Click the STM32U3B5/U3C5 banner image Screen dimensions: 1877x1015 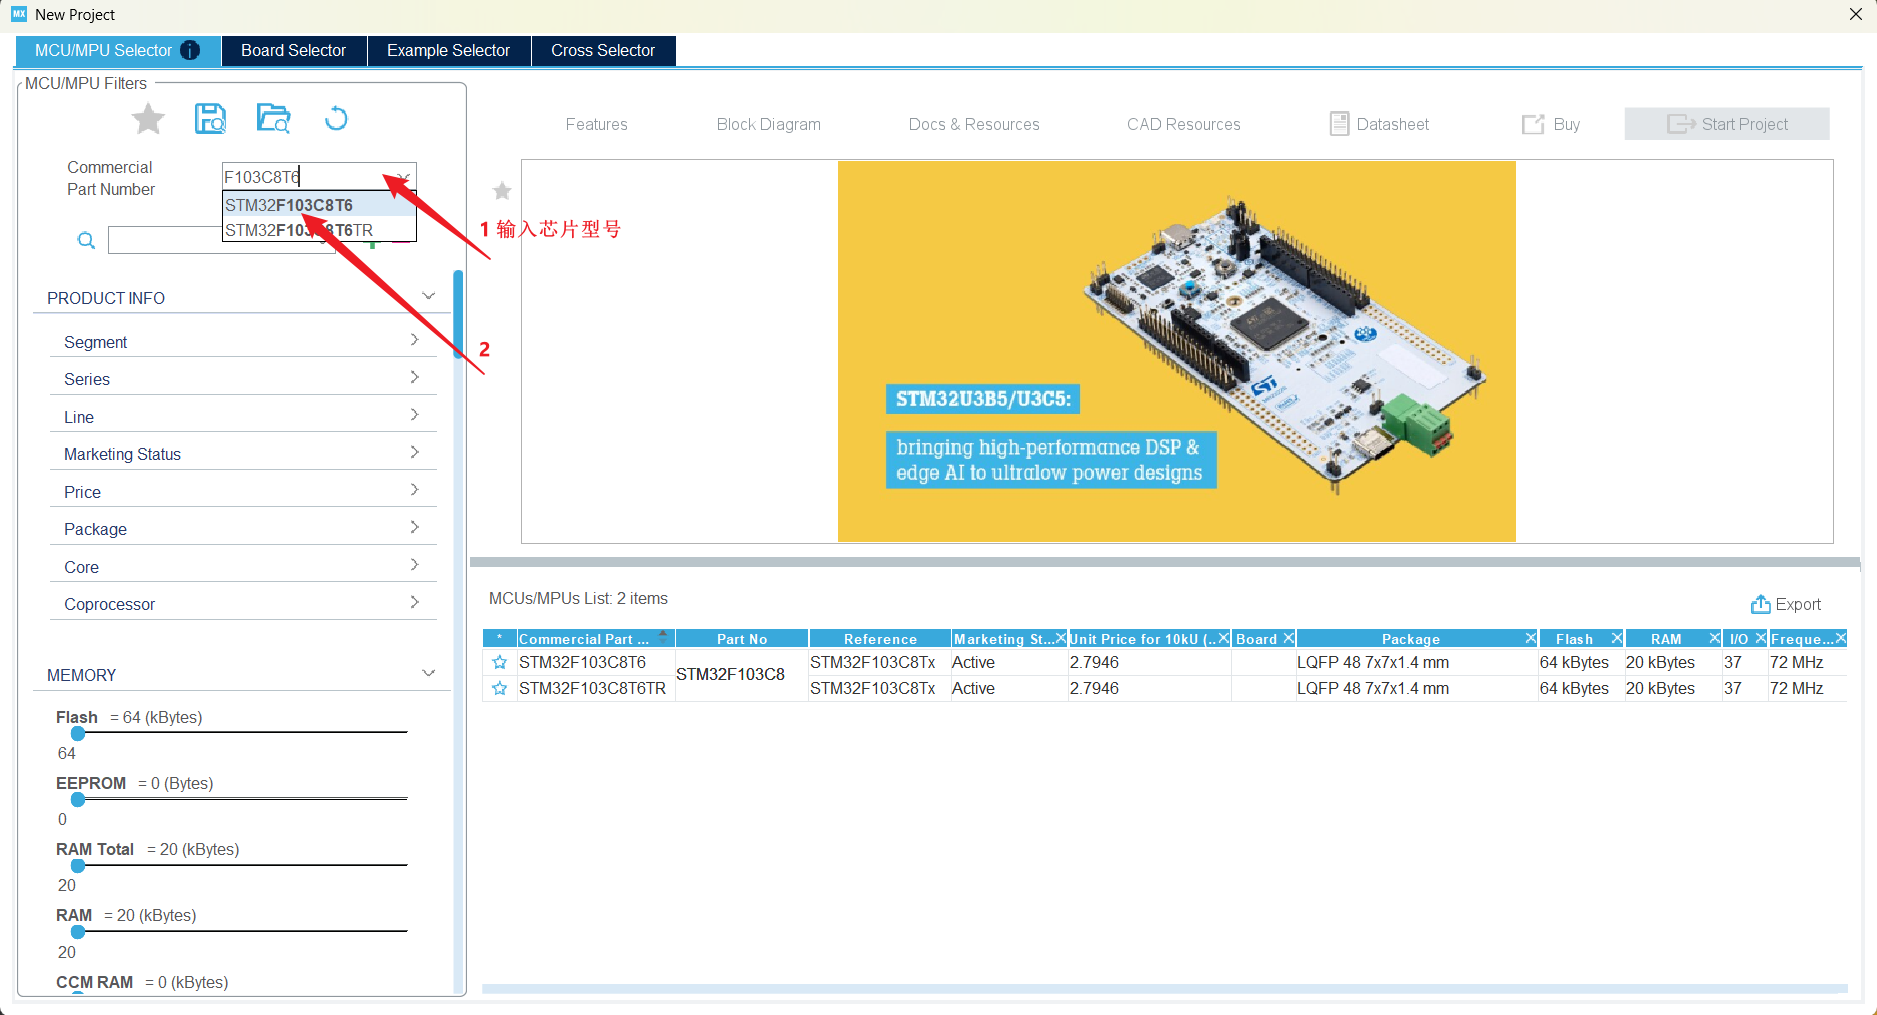click(1177, 351)
